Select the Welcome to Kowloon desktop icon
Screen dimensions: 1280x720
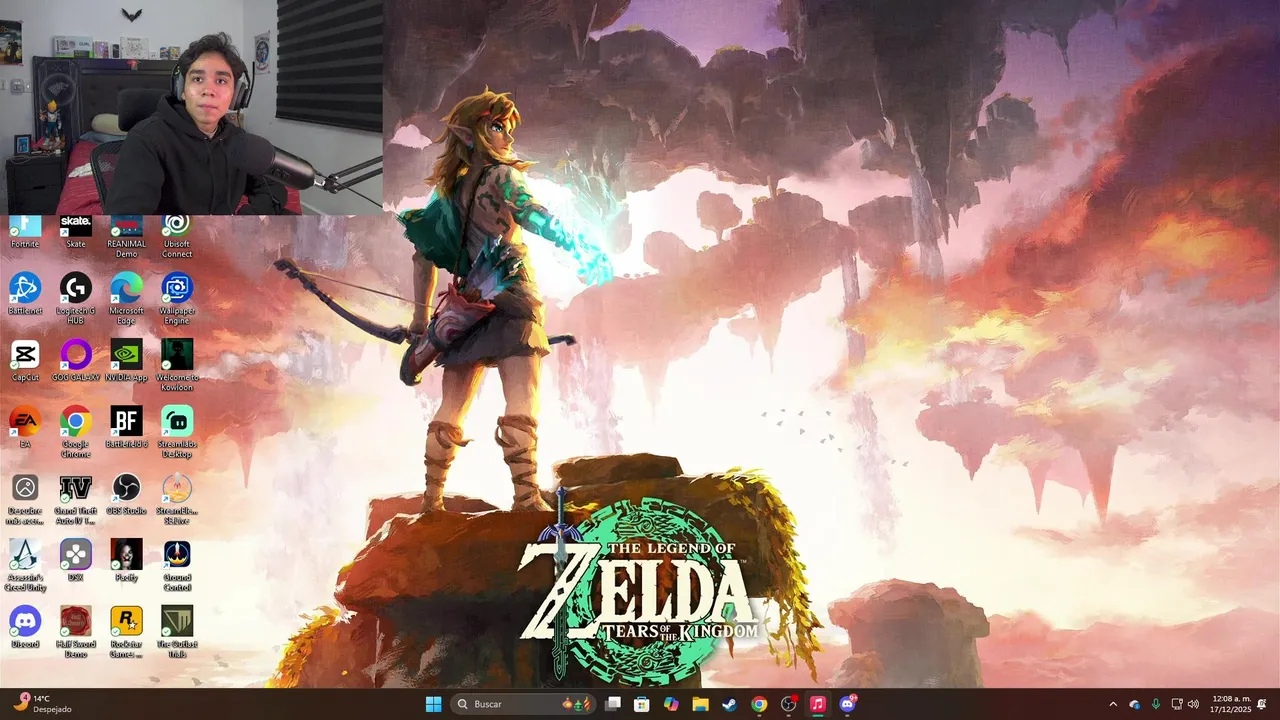click(x=177, y=365)
